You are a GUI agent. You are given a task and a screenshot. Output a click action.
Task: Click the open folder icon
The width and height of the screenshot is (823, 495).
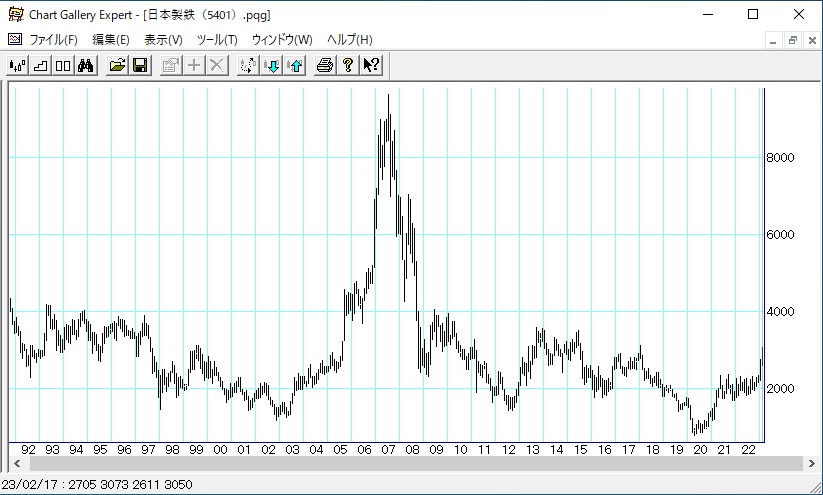click(x=117, y=66)
